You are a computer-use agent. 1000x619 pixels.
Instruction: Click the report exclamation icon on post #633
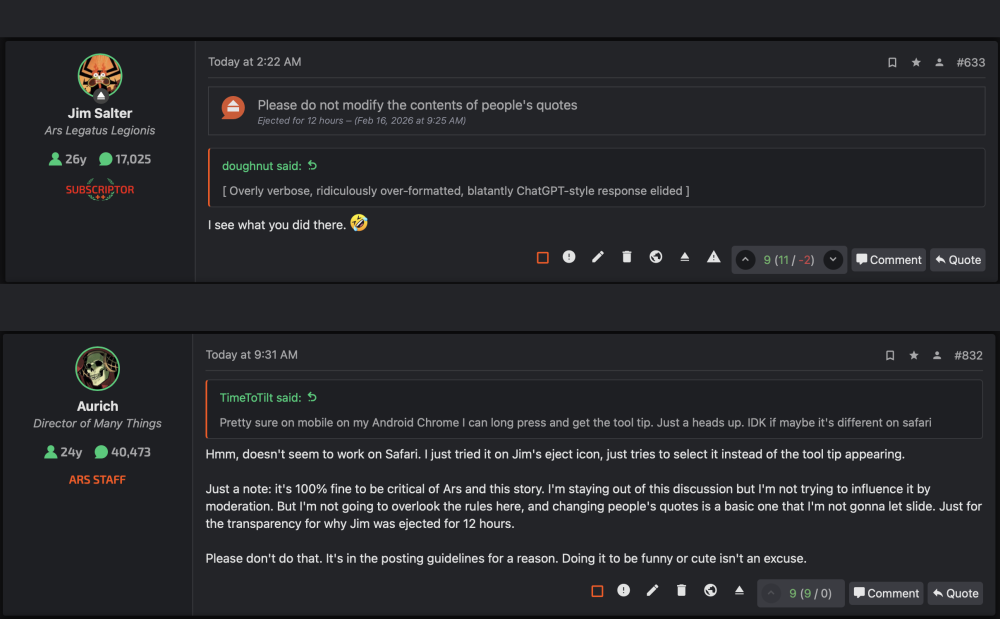tap(569, 257)
